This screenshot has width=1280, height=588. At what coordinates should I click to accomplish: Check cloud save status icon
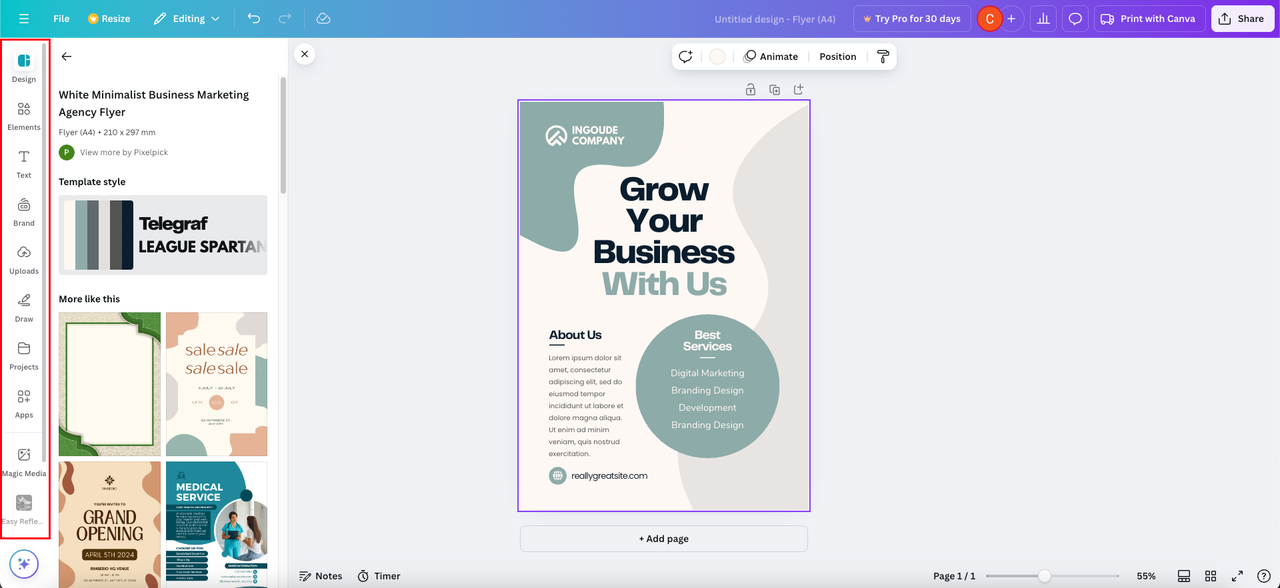[323, 19]
